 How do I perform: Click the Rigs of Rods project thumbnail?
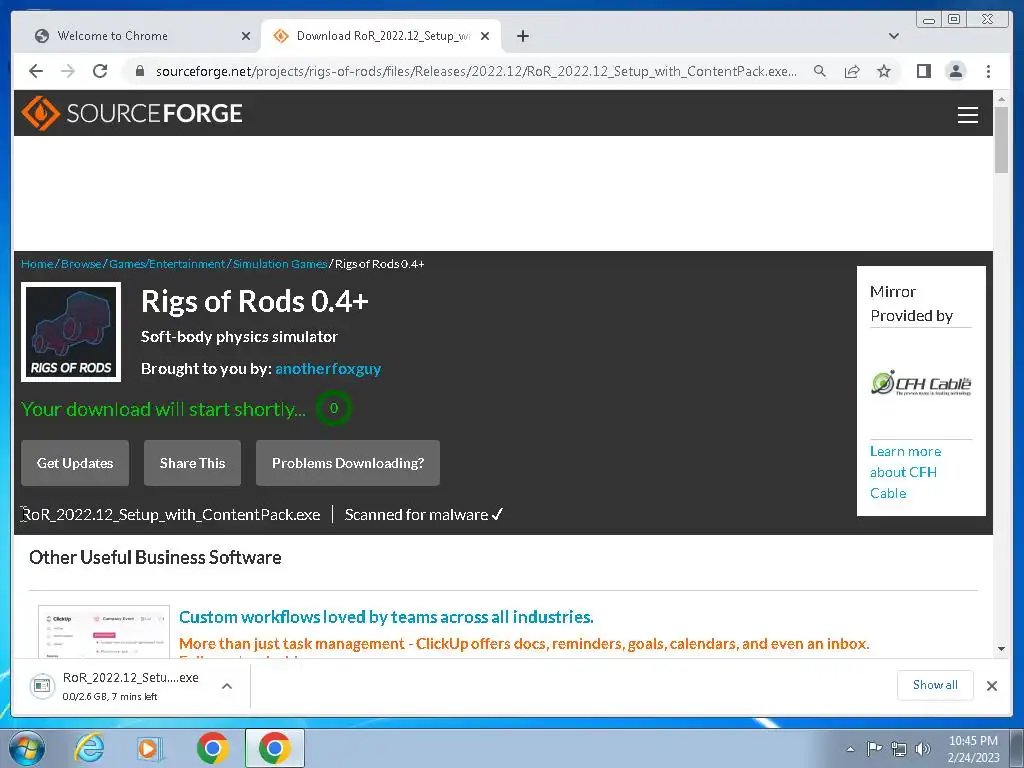click(71, 332)
